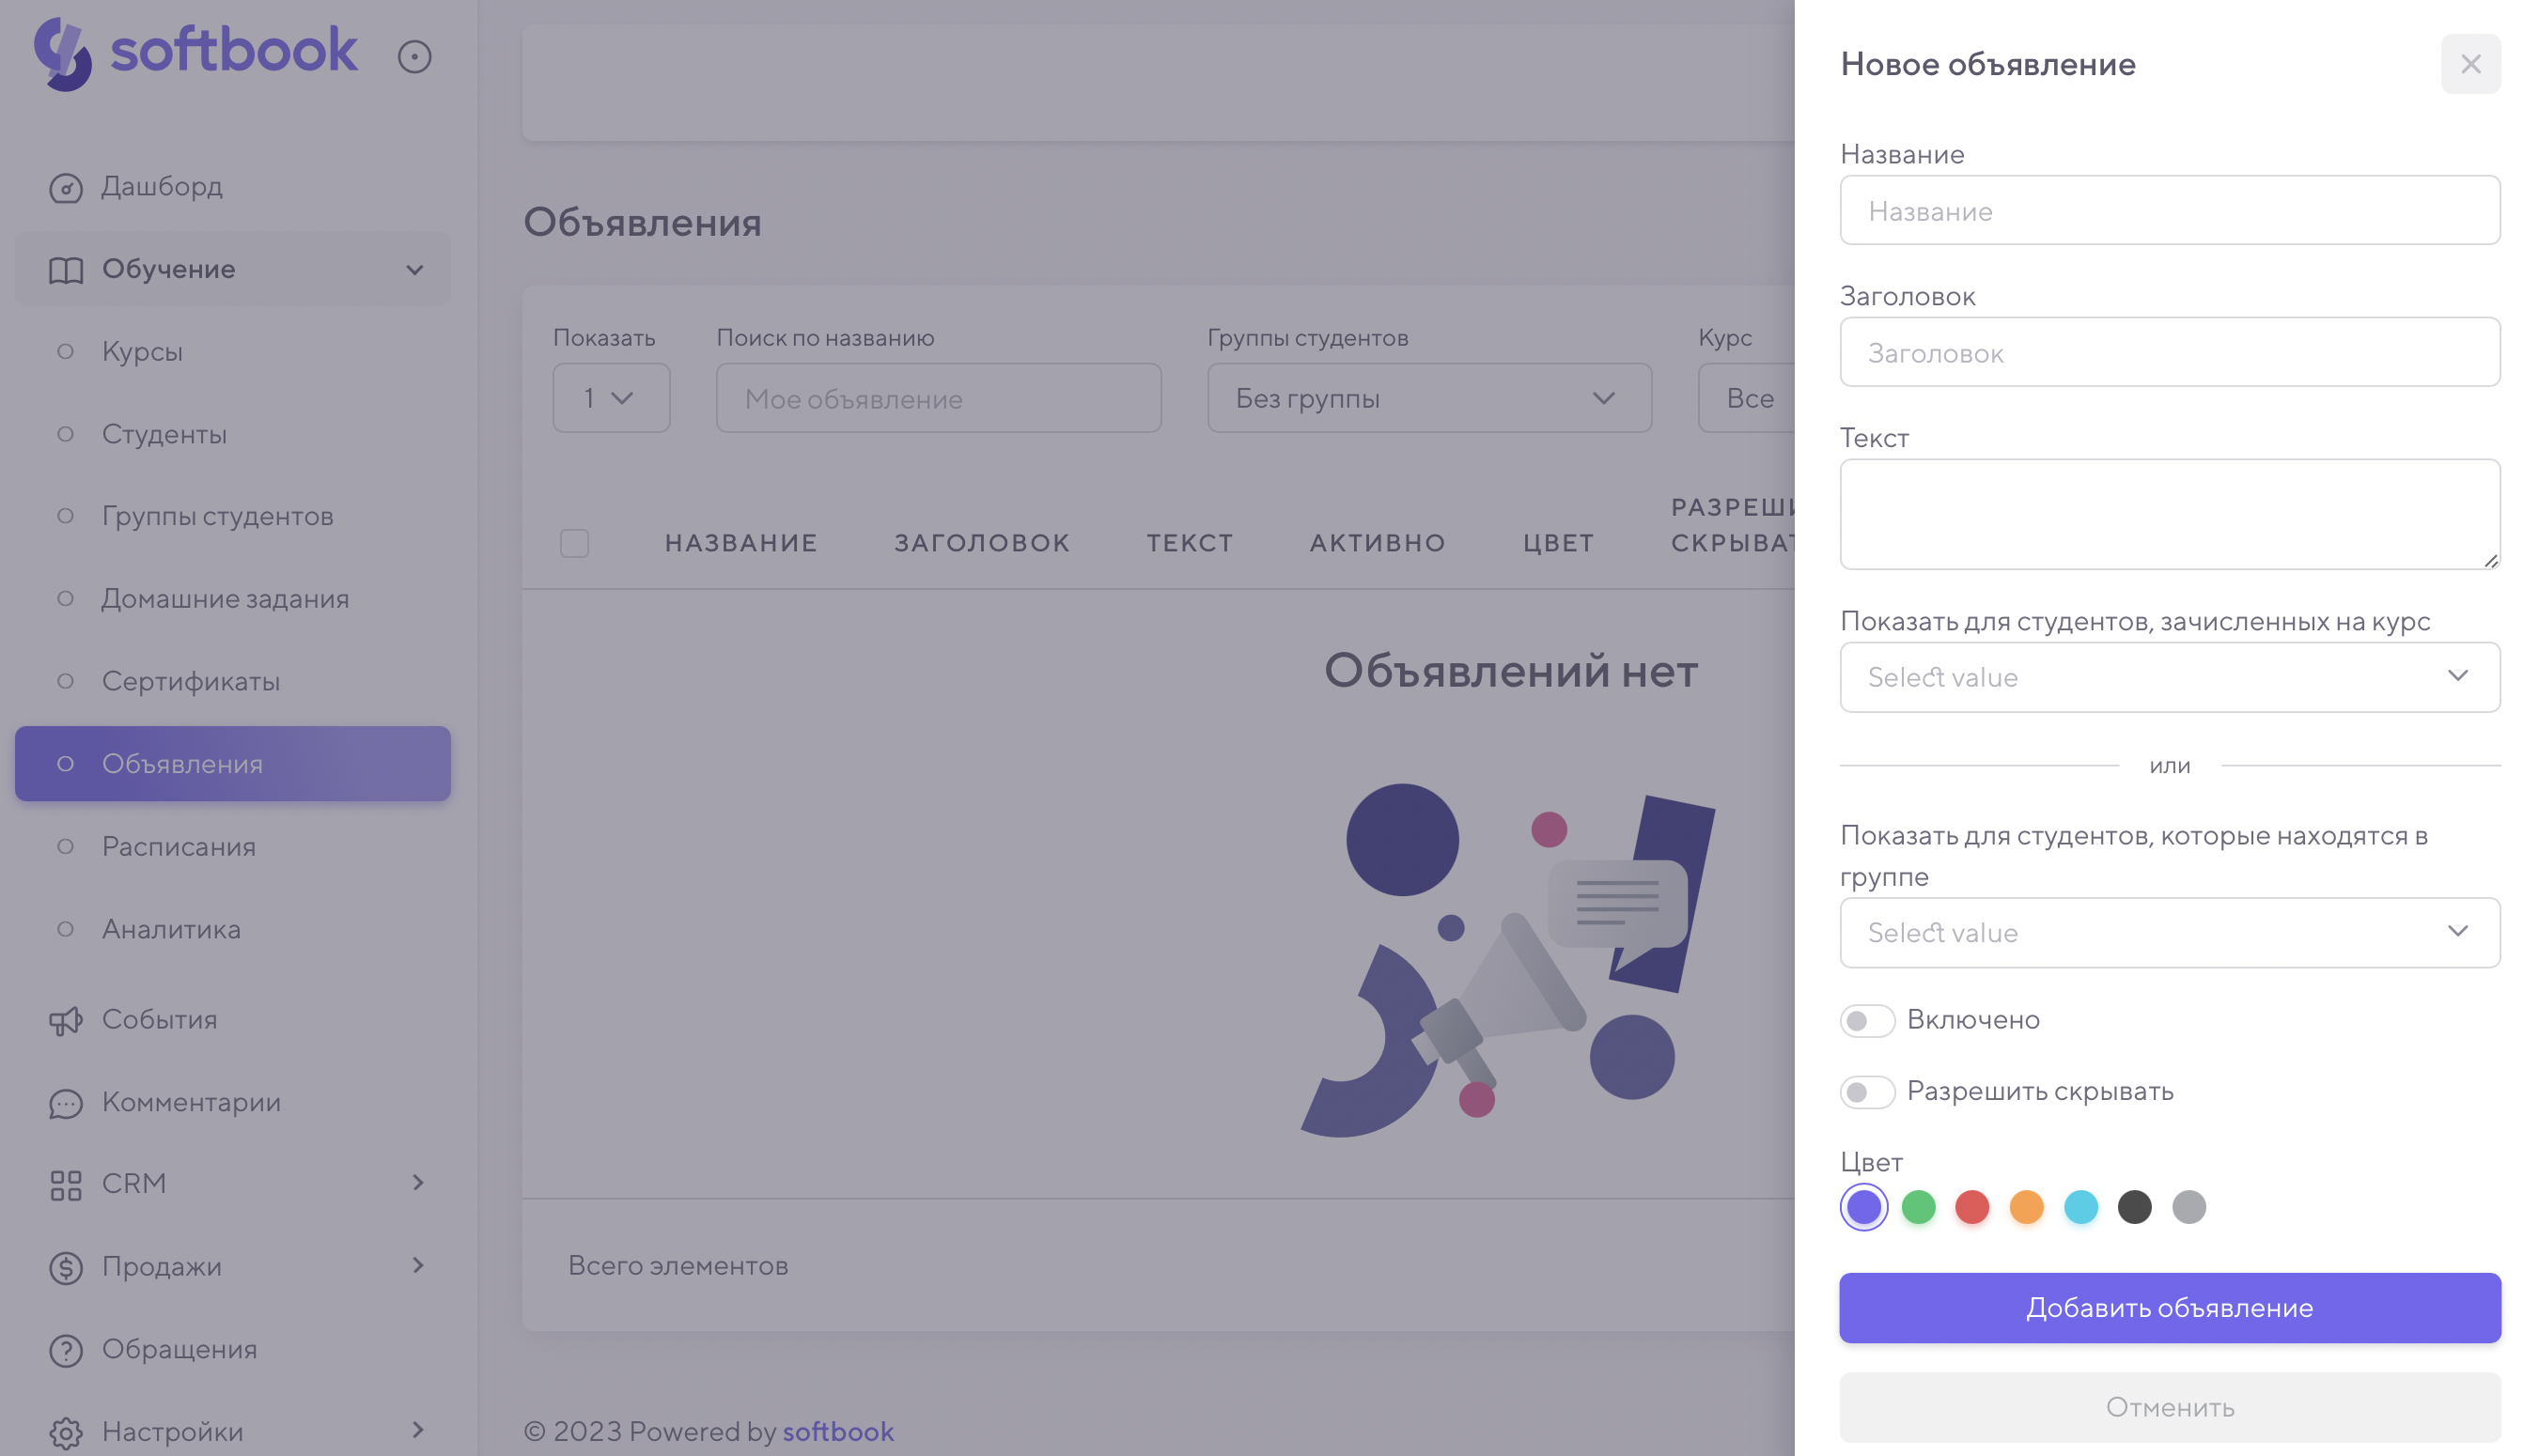Focus the Заголовок input field
This screenshot has width=2539, height=1456.
tap(2169, 352)
